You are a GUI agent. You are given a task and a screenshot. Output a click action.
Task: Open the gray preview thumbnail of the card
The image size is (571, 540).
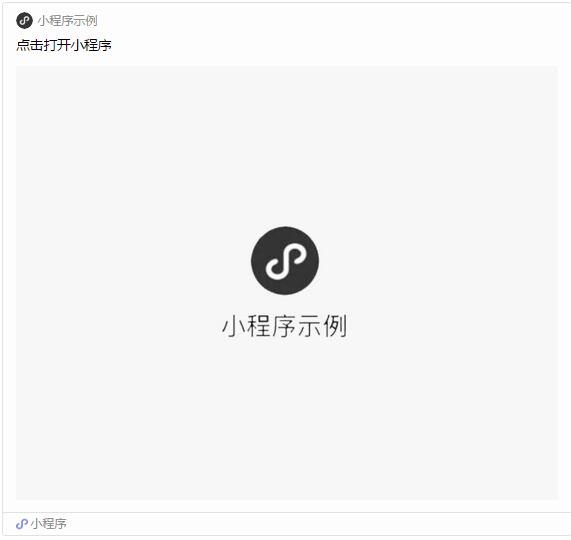[x=287, y=283]
